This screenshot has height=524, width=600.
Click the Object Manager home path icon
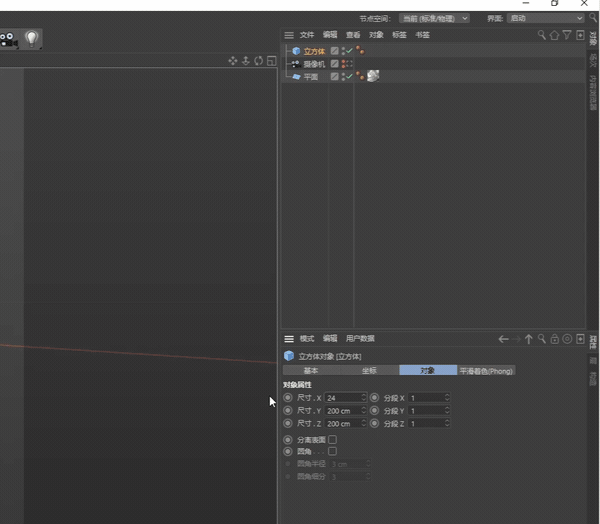[x=554, y=35]
